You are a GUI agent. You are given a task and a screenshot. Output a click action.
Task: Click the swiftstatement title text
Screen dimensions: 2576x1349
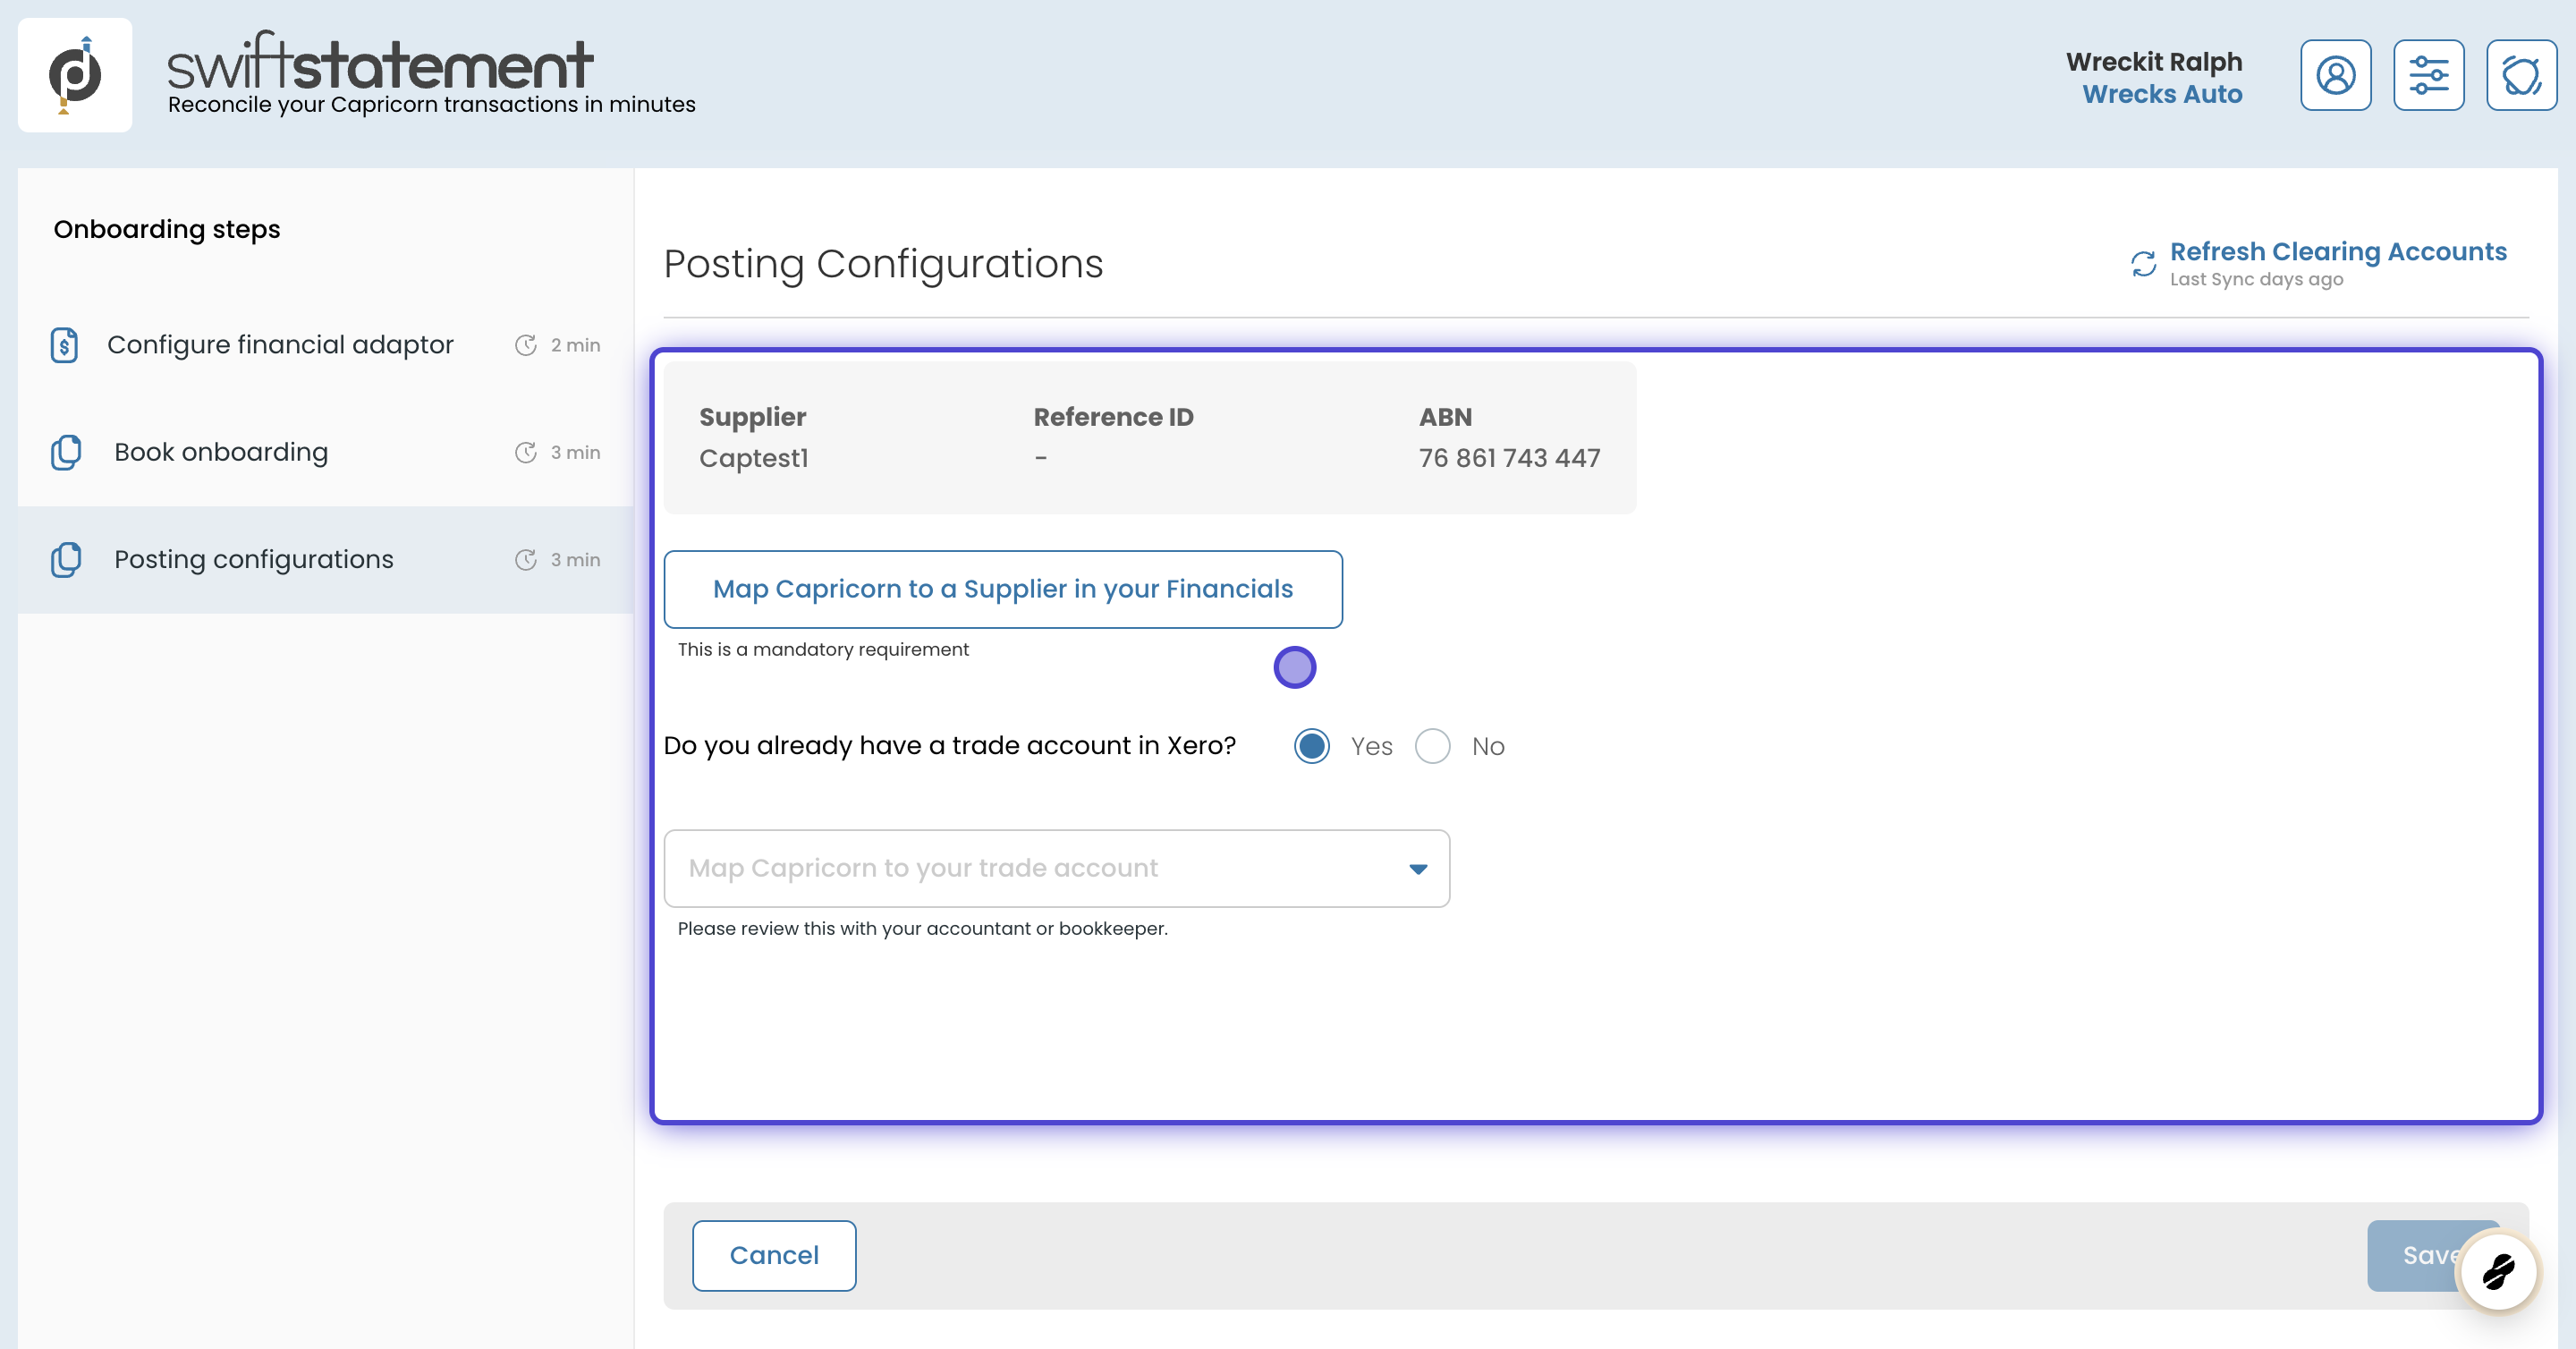tap(380, 62)
